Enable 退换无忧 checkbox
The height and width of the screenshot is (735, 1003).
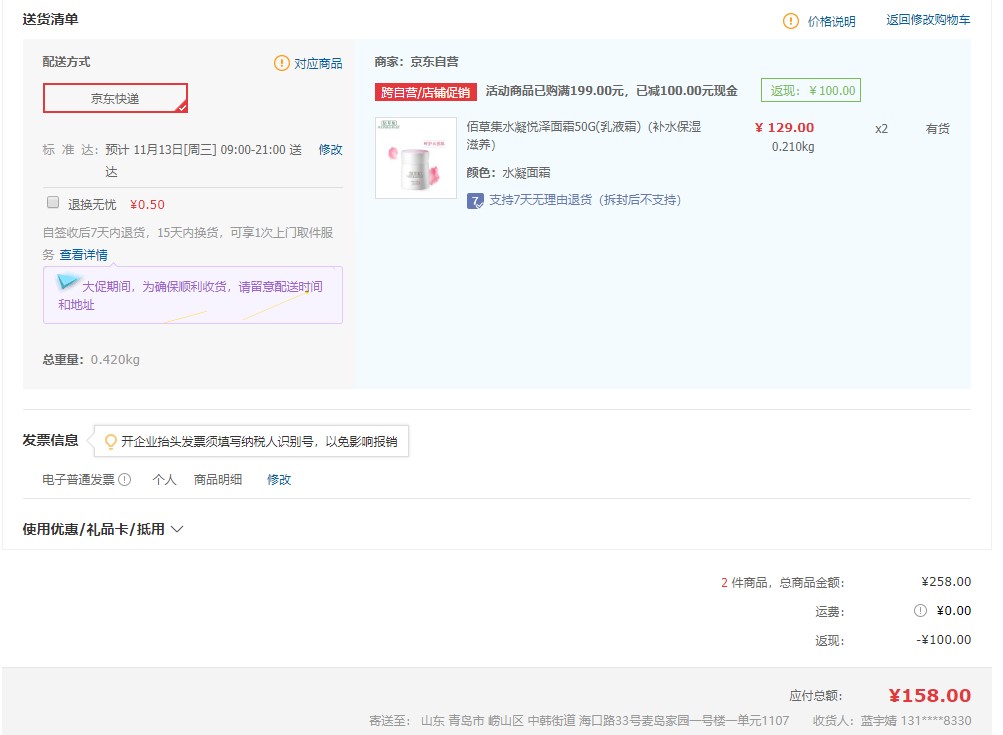point(53,203)
